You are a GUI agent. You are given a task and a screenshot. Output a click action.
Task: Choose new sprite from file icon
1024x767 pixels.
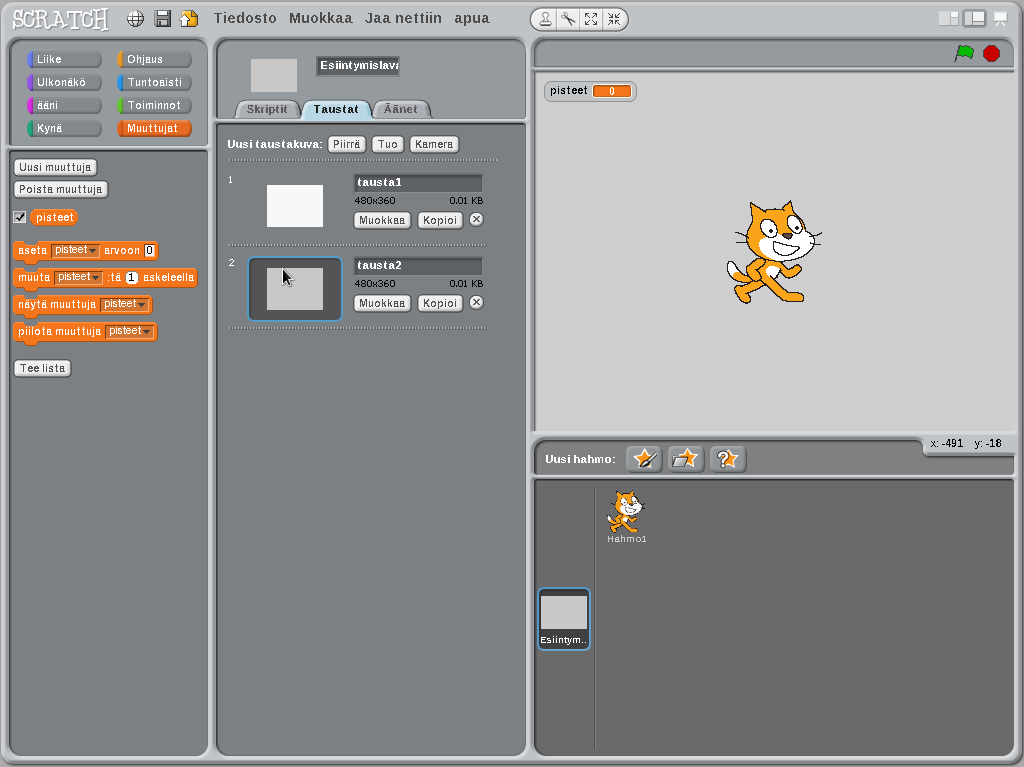point(685,459)
